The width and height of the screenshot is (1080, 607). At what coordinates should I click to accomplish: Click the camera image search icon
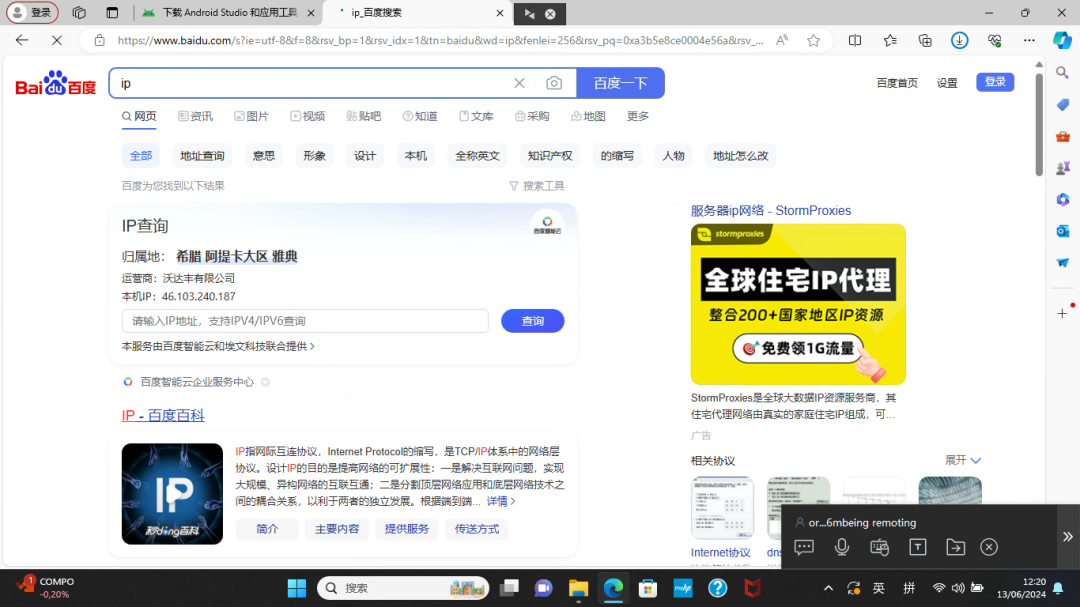pos(554,83)
